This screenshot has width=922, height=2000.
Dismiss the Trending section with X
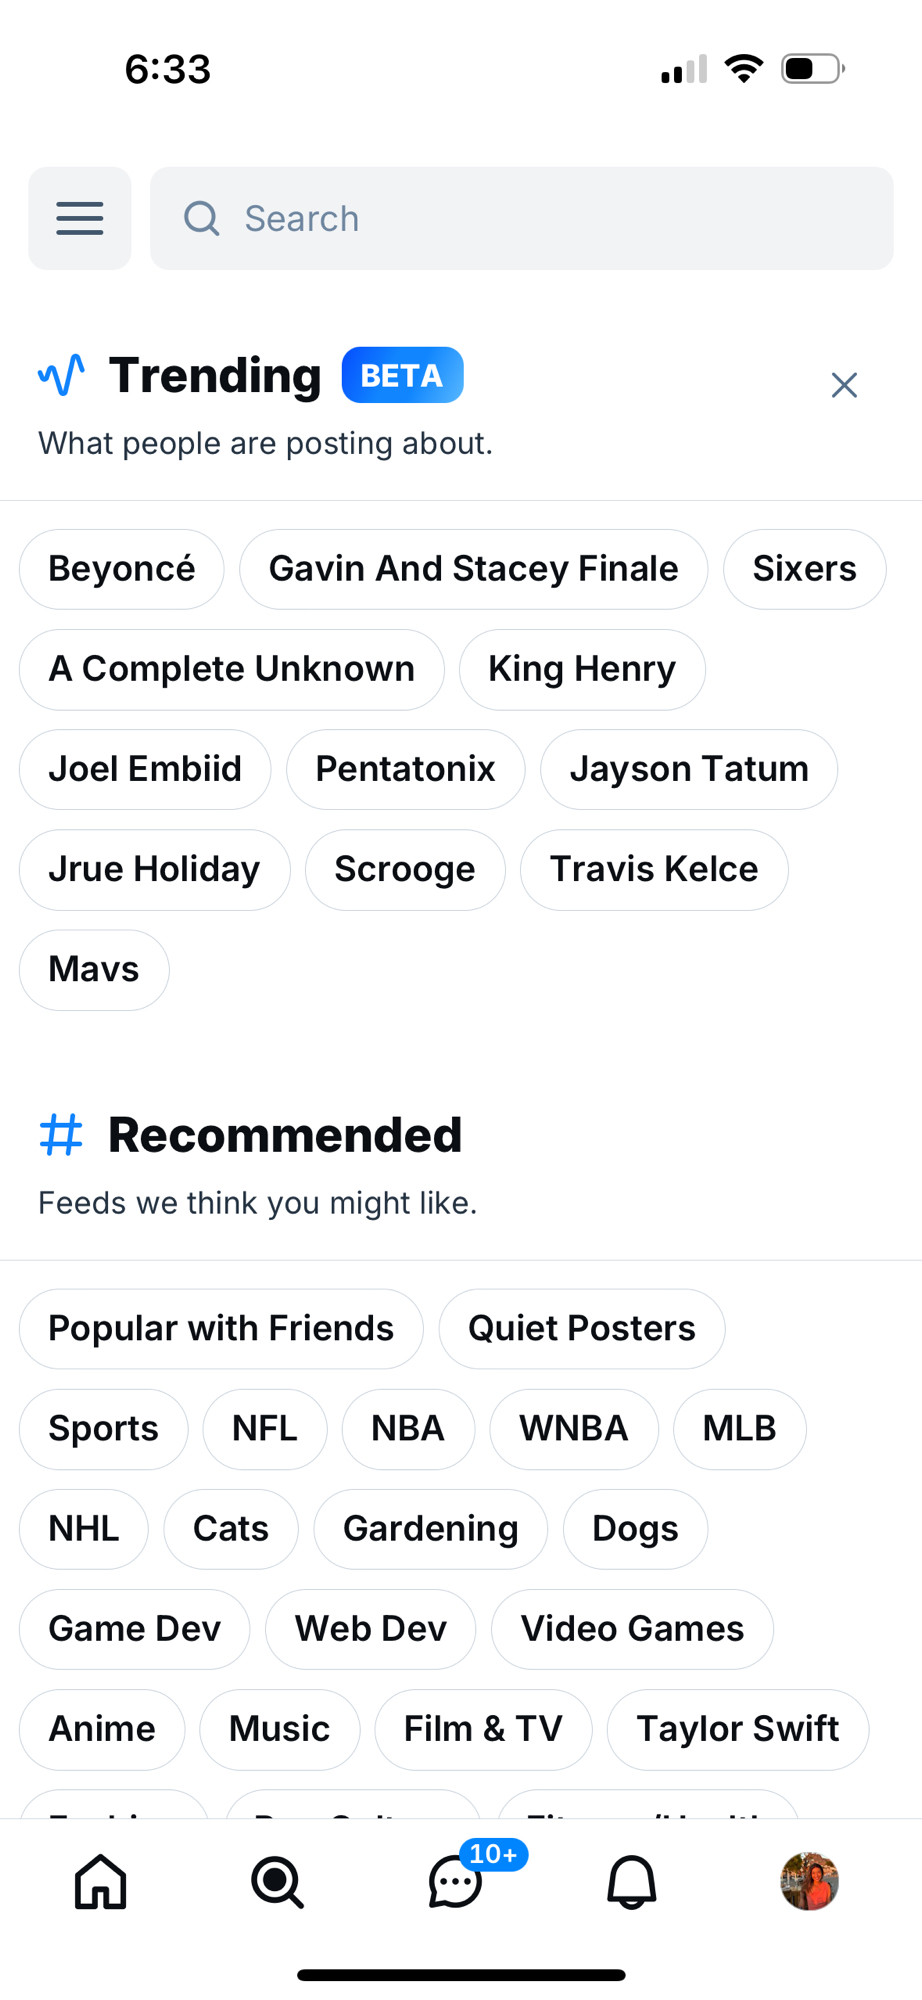[844, 385]
